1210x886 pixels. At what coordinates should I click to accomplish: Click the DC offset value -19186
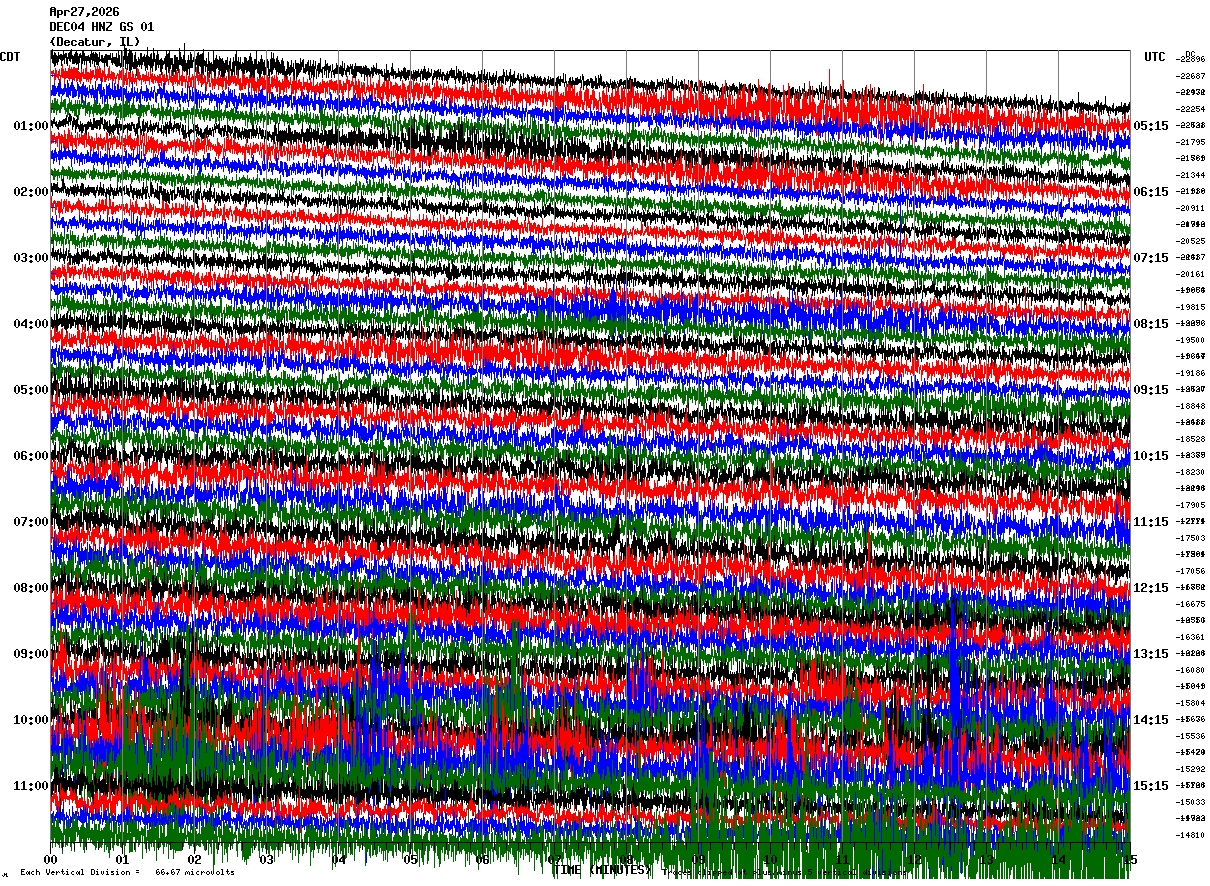pyautogui.click(x=1192, y=373)
